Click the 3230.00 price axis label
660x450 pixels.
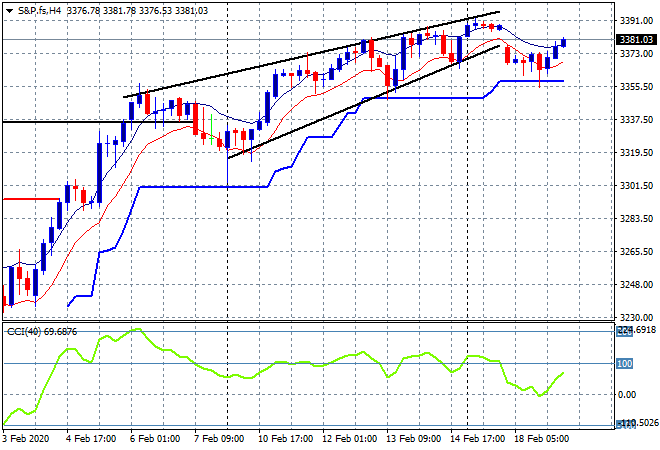[636, 317]
